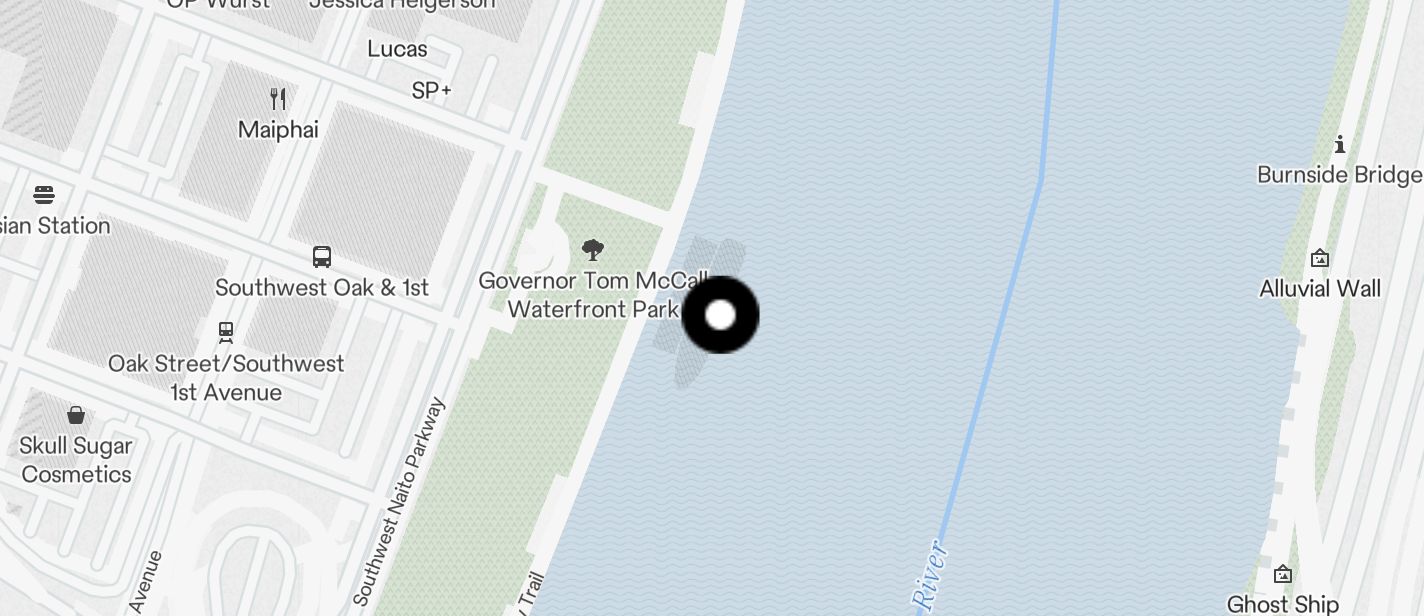Select the SP+ parking label
The height and width of the screenshot is (616, 1424).
pos(432,91)
